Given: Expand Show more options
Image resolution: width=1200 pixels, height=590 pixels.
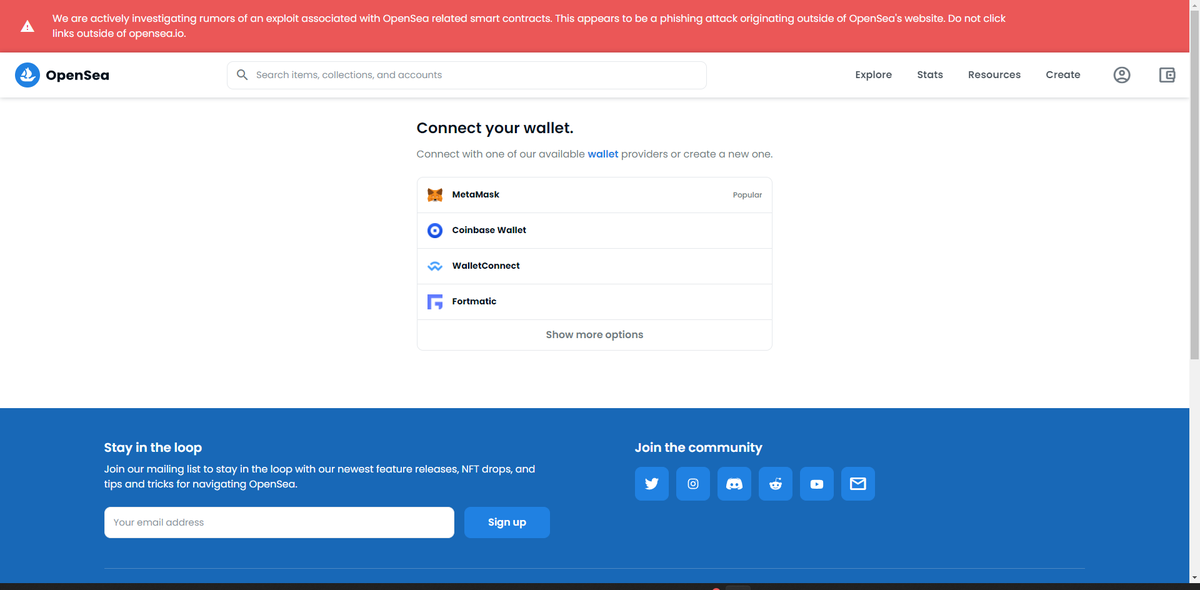Looking at the screenshot, I should 594,335.
